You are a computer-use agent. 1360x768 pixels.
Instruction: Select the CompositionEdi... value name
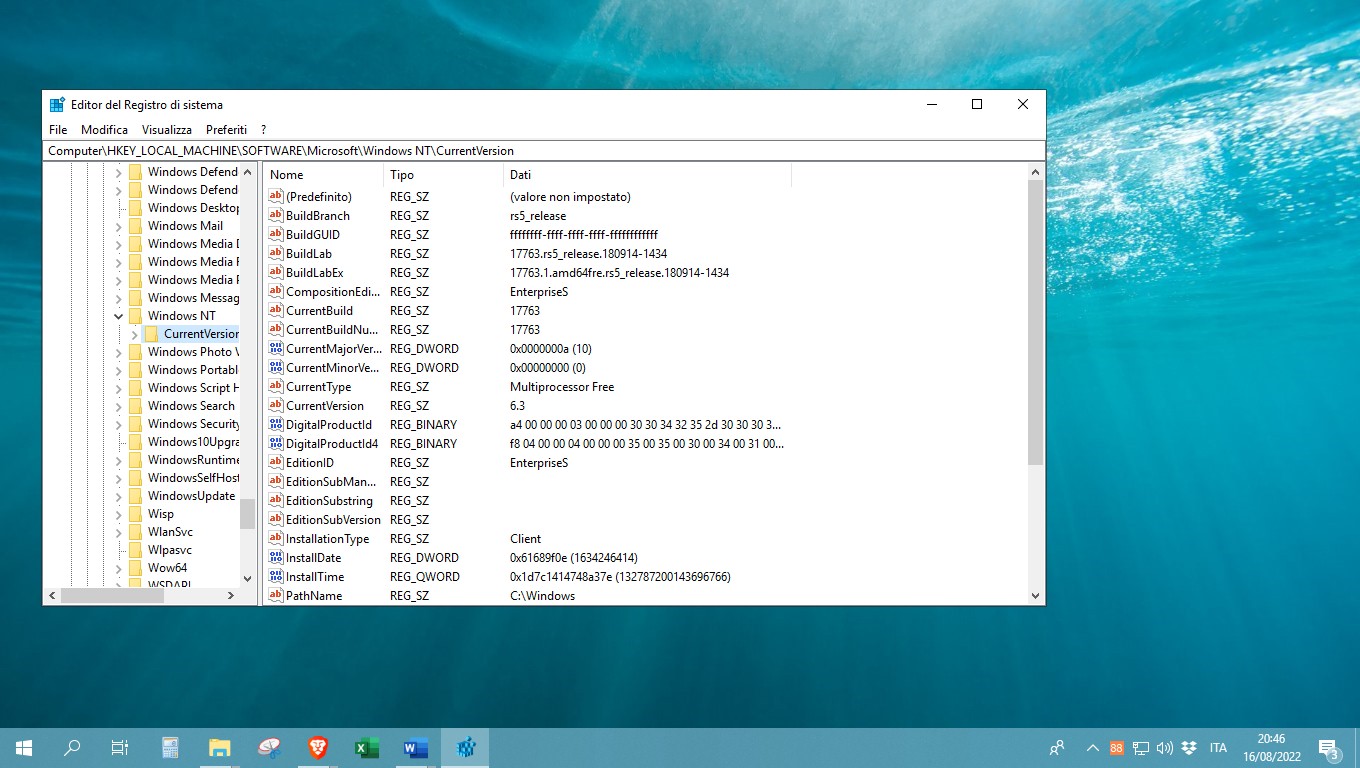(x=333, y=292)
